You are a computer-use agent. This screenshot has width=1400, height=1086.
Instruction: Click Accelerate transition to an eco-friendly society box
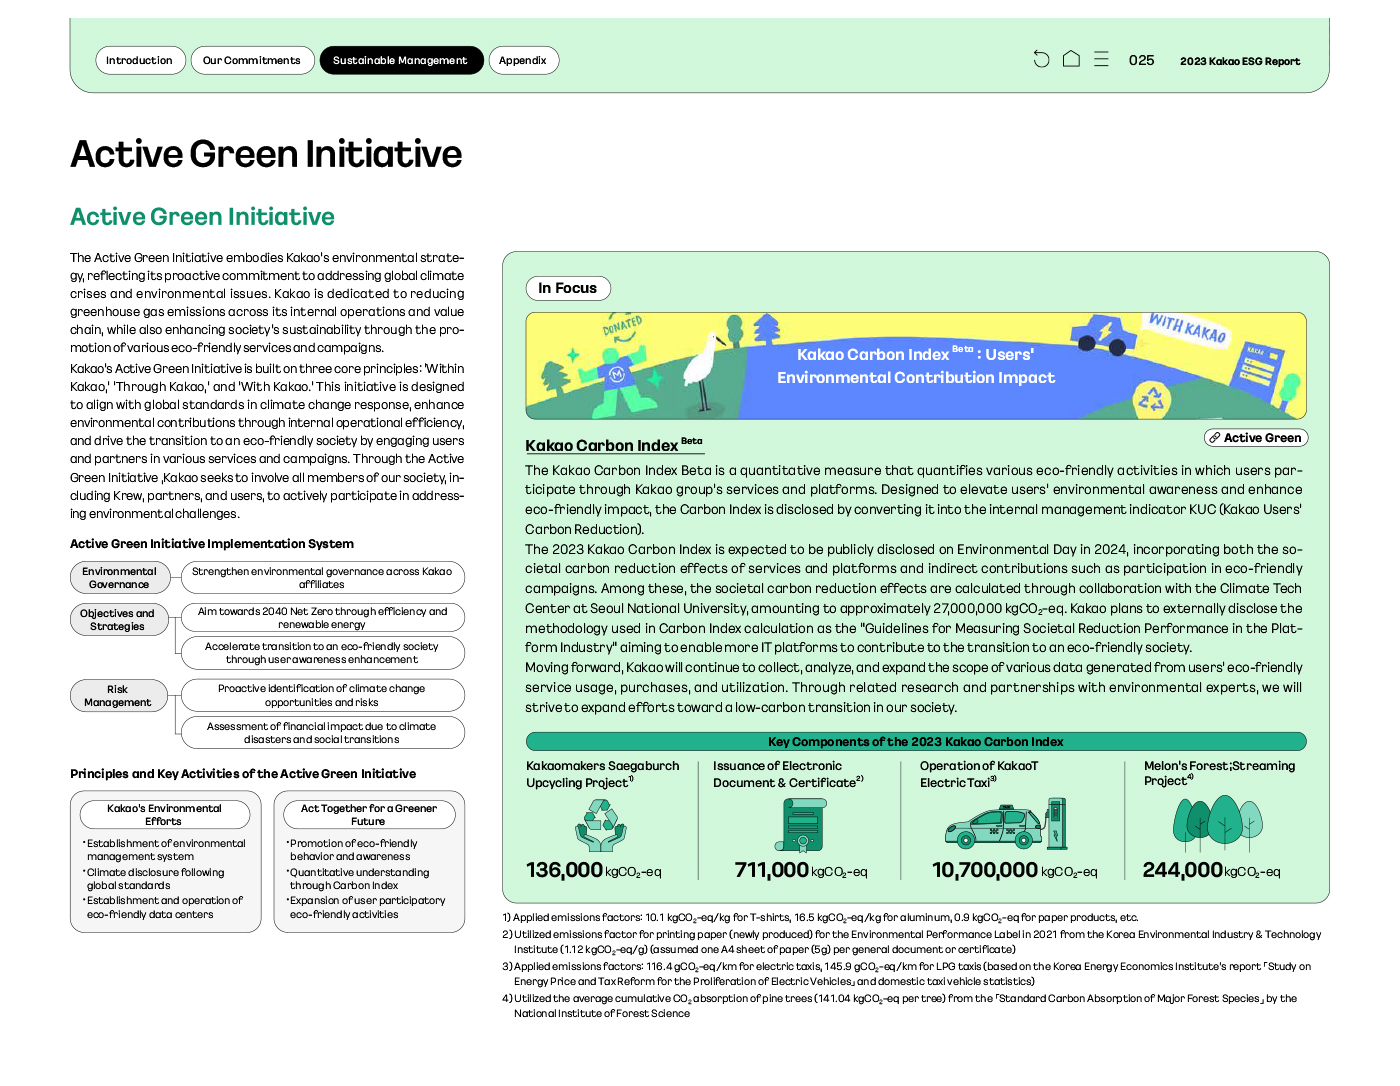click(x=322, y=653)
